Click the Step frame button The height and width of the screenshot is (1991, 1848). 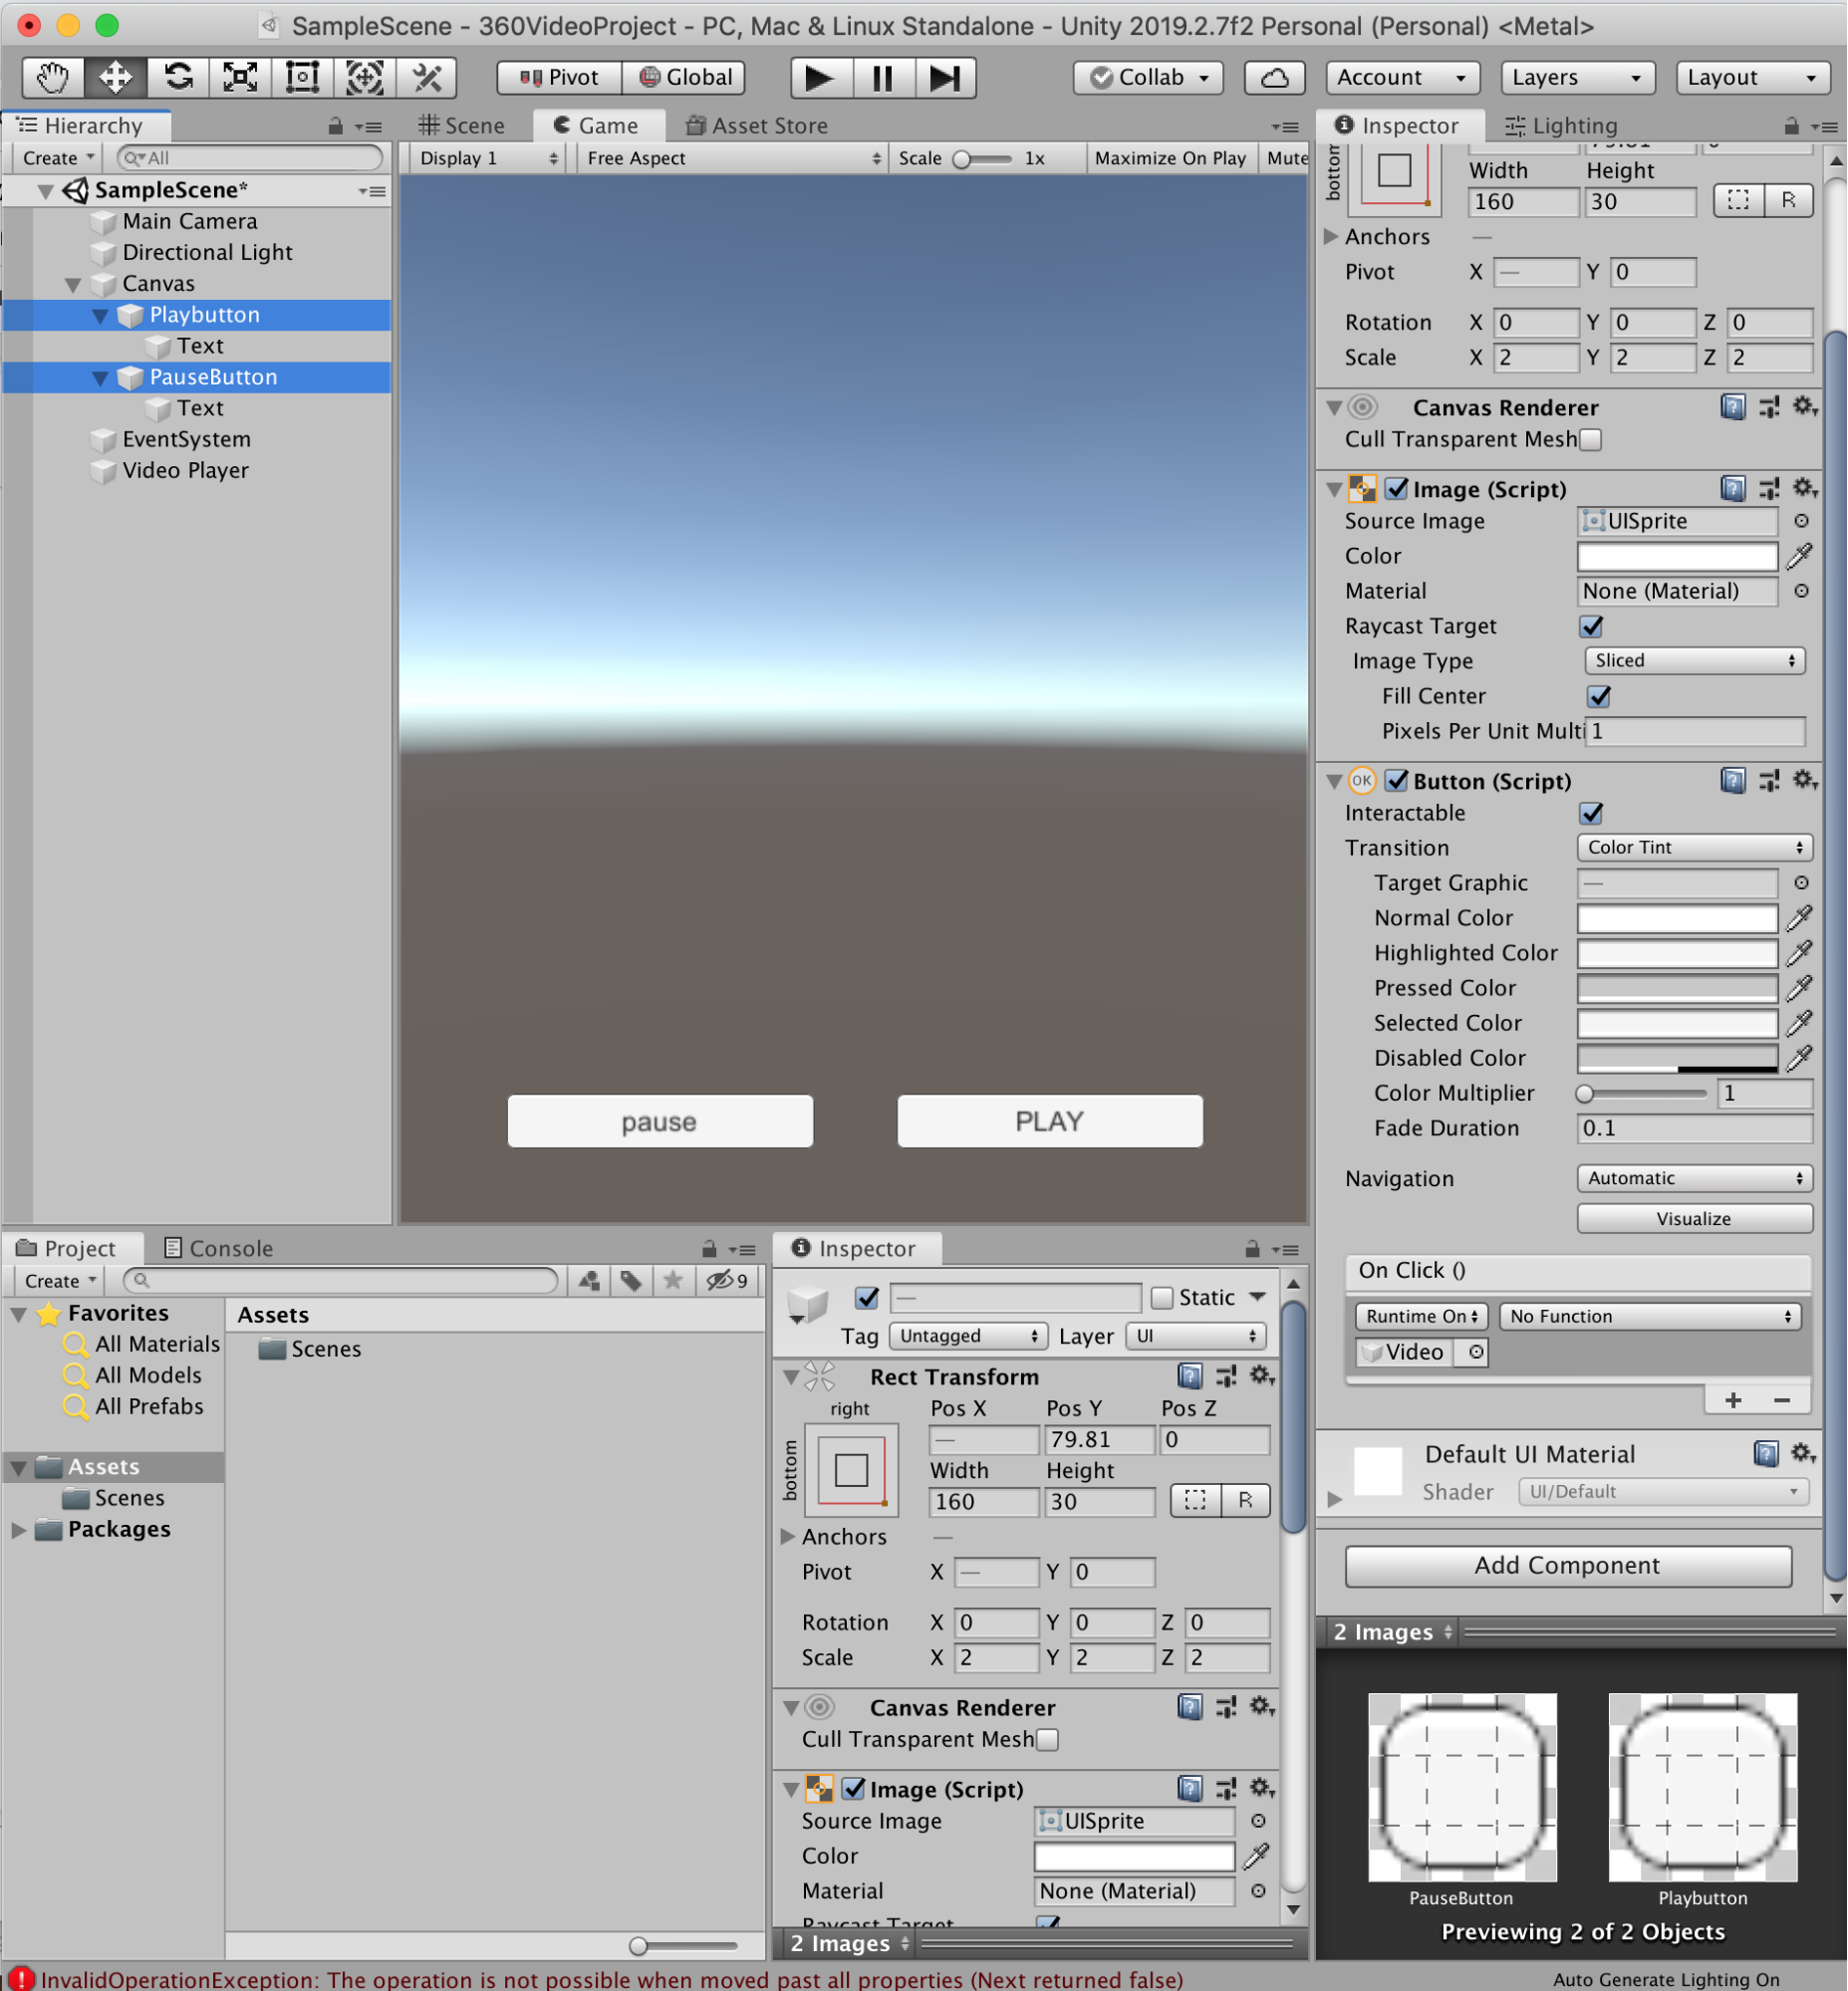point(944,77)
